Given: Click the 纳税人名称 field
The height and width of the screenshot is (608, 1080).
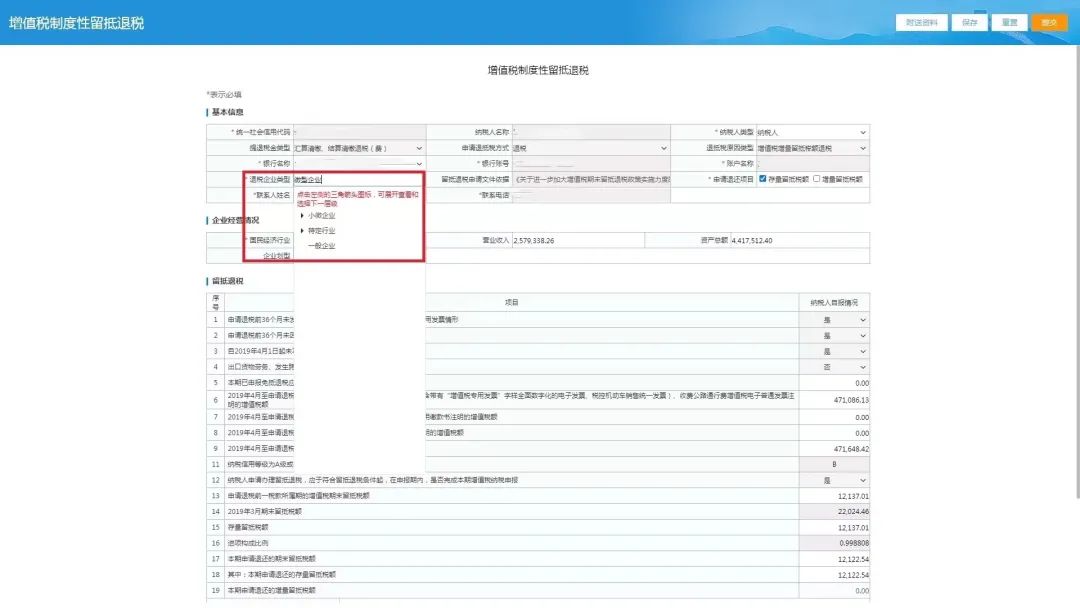Looking at the screenshot, I should point(590,132).
